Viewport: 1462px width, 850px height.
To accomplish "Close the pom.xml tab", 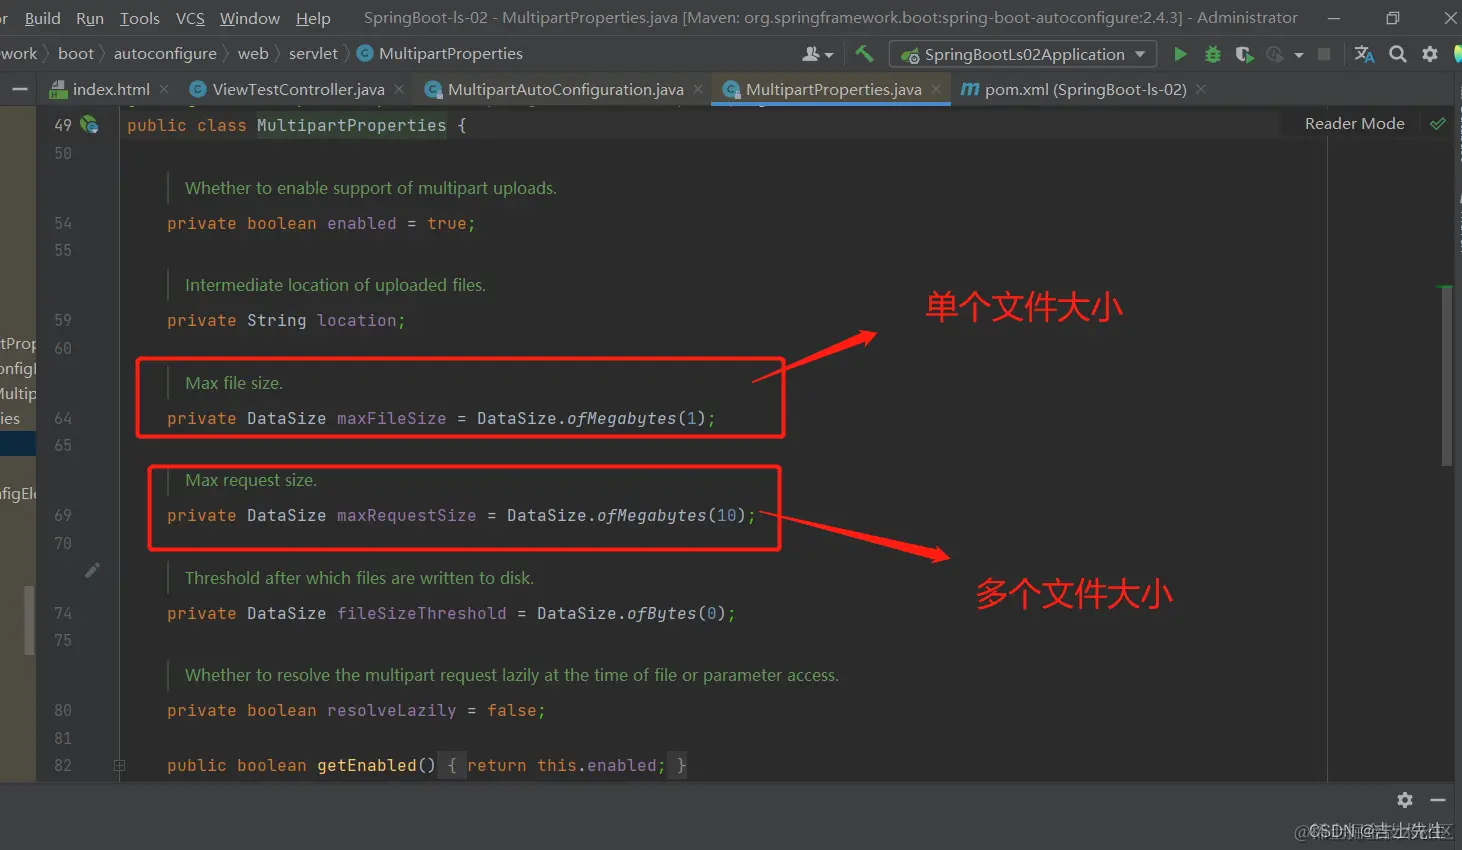I will coord(1201,89).
